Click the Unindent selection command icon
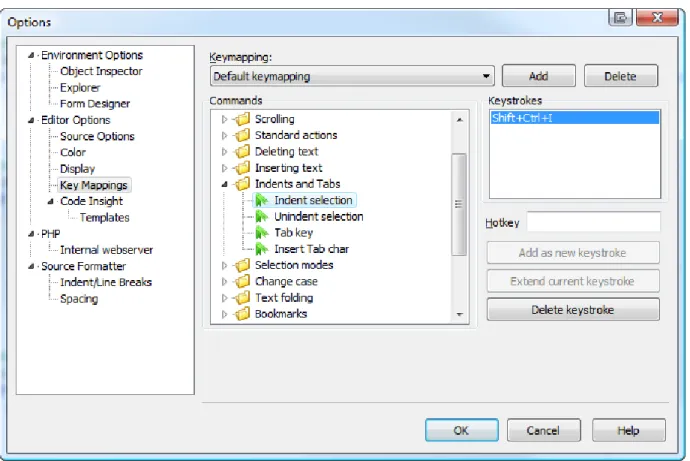This screenshot has height=461, width=690. [262, 216]
